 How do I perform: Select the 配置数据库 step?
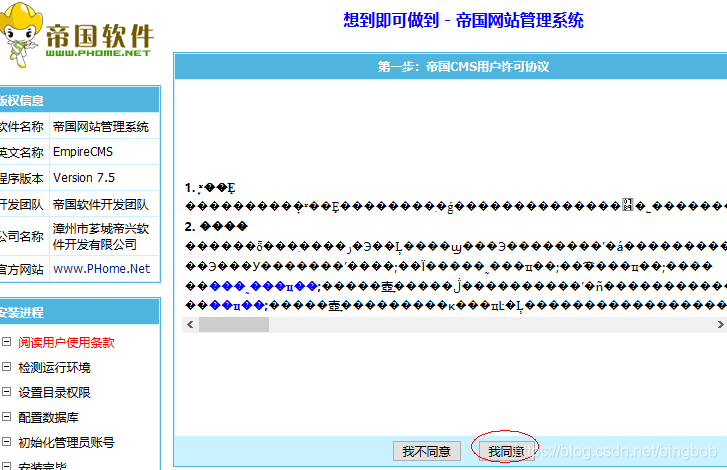[48, 418]
